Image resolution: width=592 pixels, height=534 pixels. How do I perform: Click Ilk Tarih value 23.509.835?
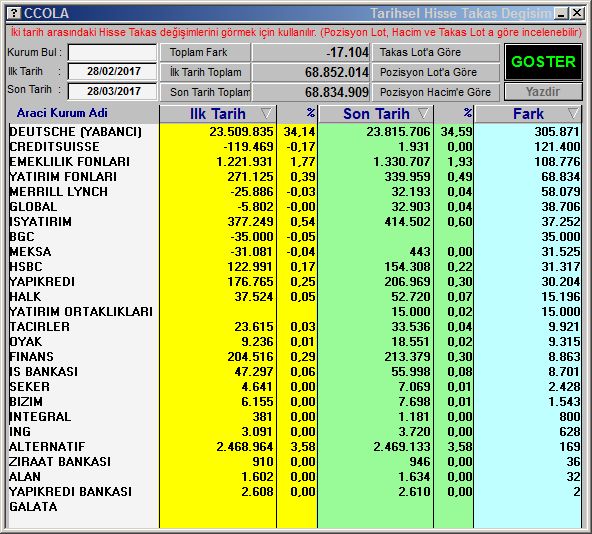[241, 132]
